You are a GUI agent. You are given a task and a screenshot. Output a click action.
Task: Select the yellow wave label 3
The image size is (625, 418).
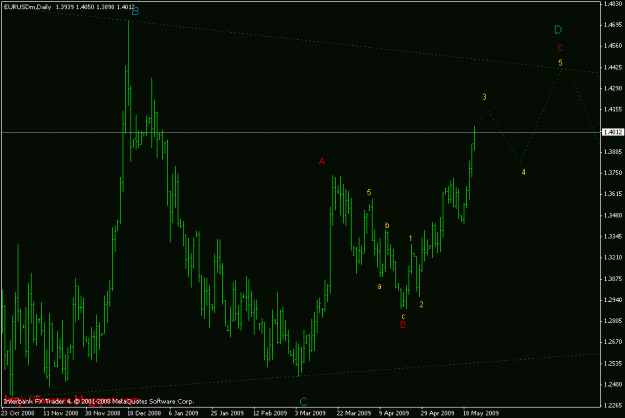point(484,97)
